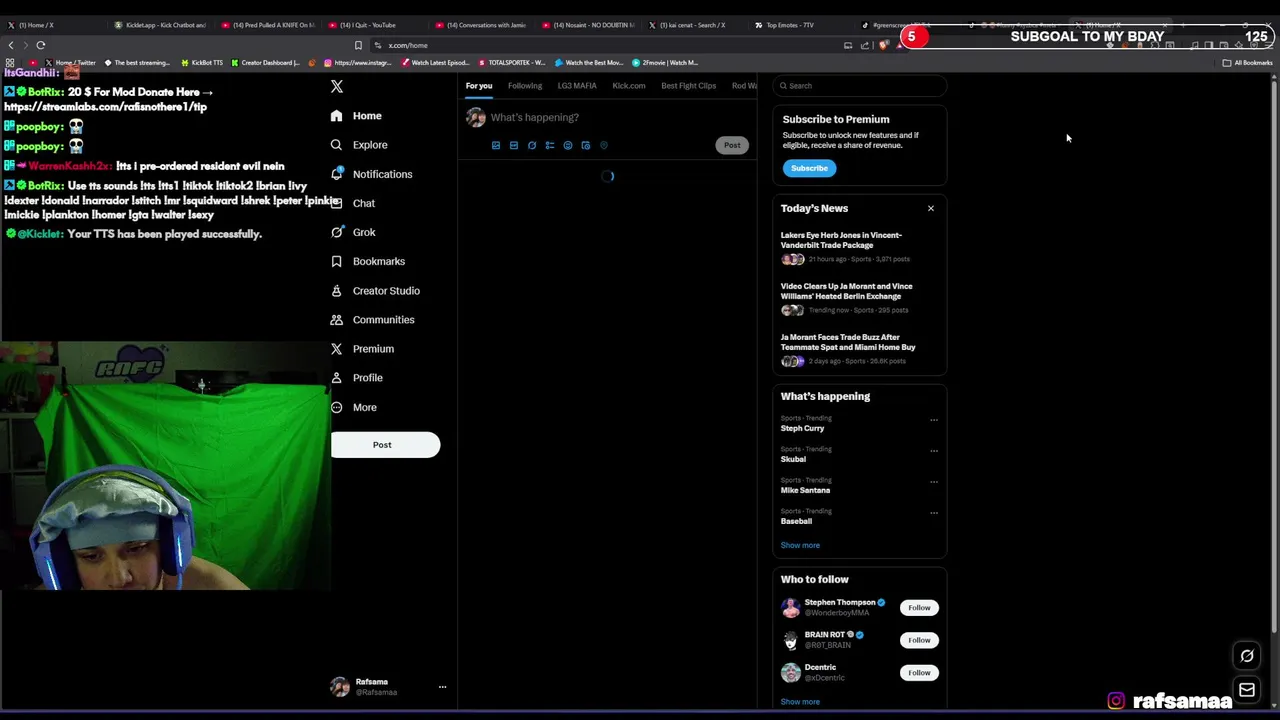The image size is (1280, 720).
Task: Click the bookmark icon in address bar
Action: pos(358,45)
